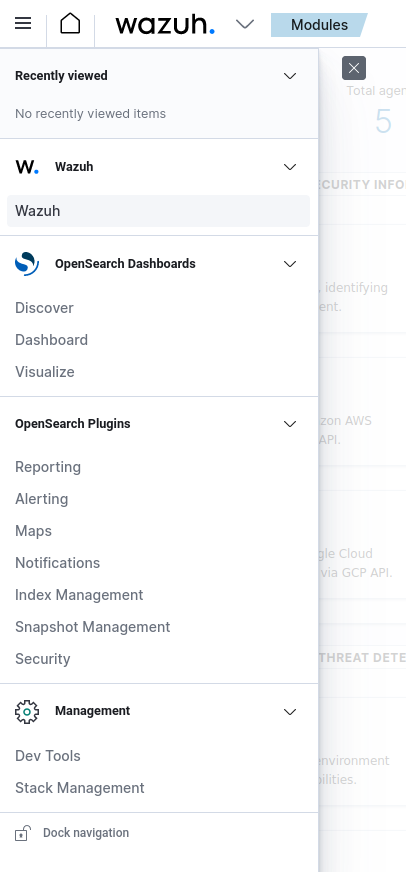This screenshot has height=872, width=406.
Task: Open the Modules breadcrumb
Action: pyautogui.click(x=319, y=25)
